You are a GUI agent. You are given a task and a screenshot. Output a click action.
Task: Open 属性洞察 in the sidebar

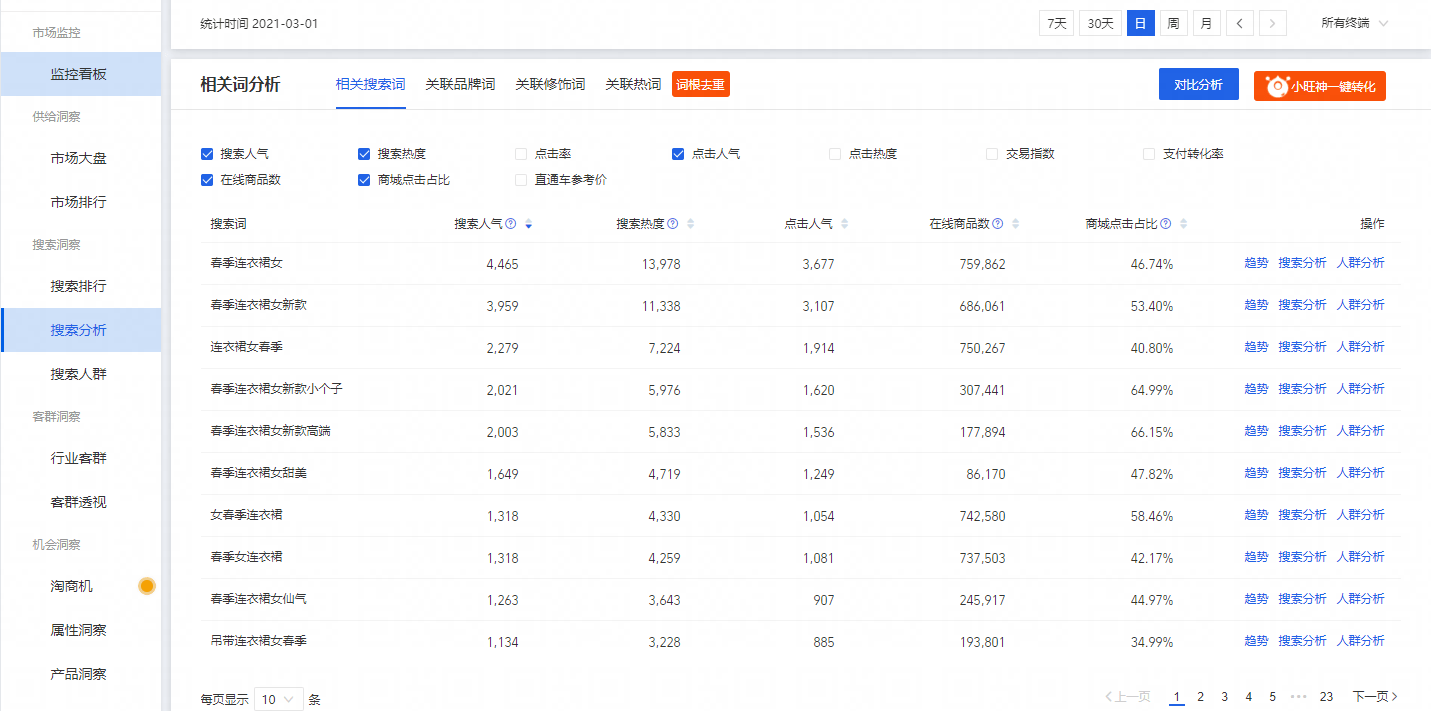pyautogui.click(x=80, y=630)
